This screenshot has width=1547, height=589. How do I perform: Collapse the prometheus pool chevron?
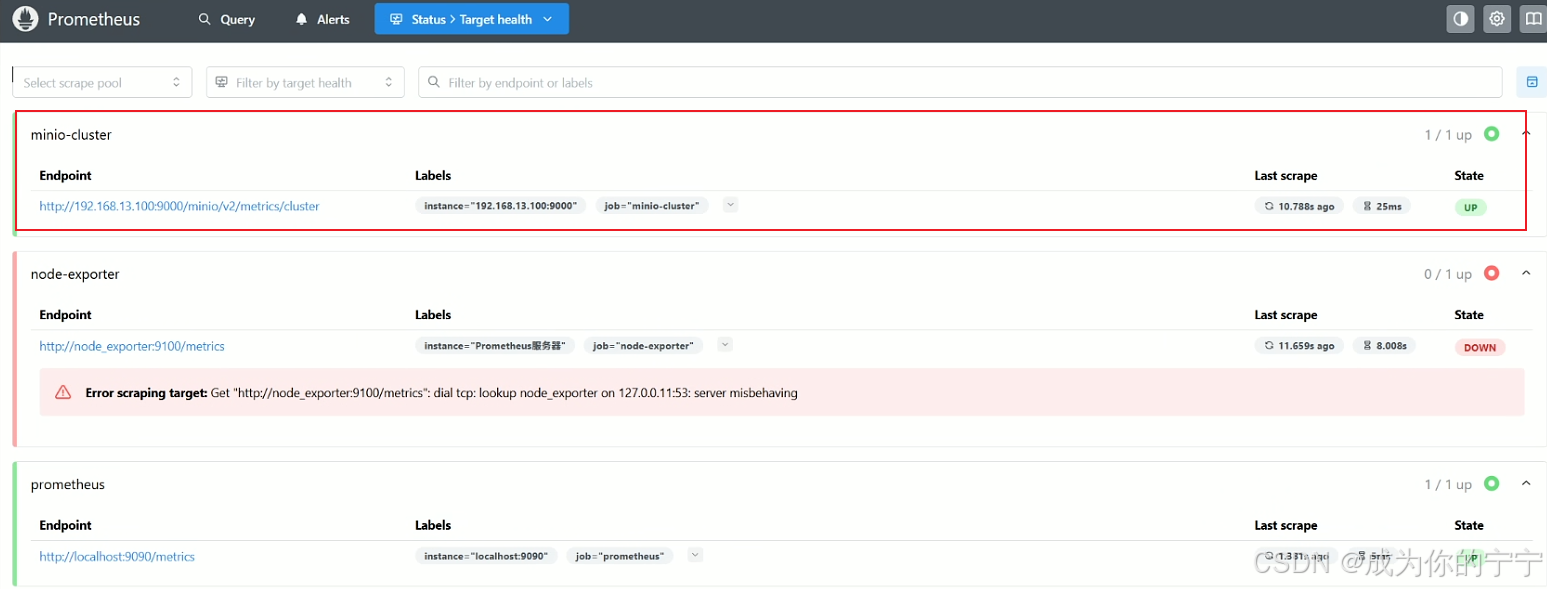pos(1525,484)
